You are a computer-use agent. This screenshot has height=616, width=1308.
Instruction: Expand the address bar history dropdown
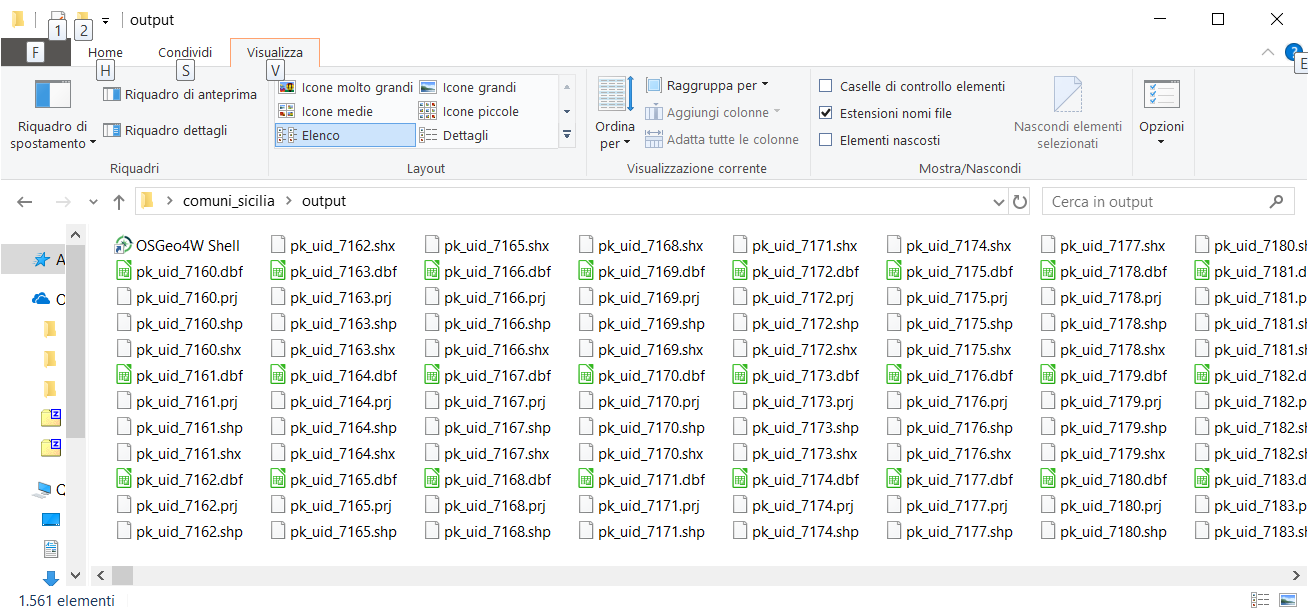[x=998, y=202]
